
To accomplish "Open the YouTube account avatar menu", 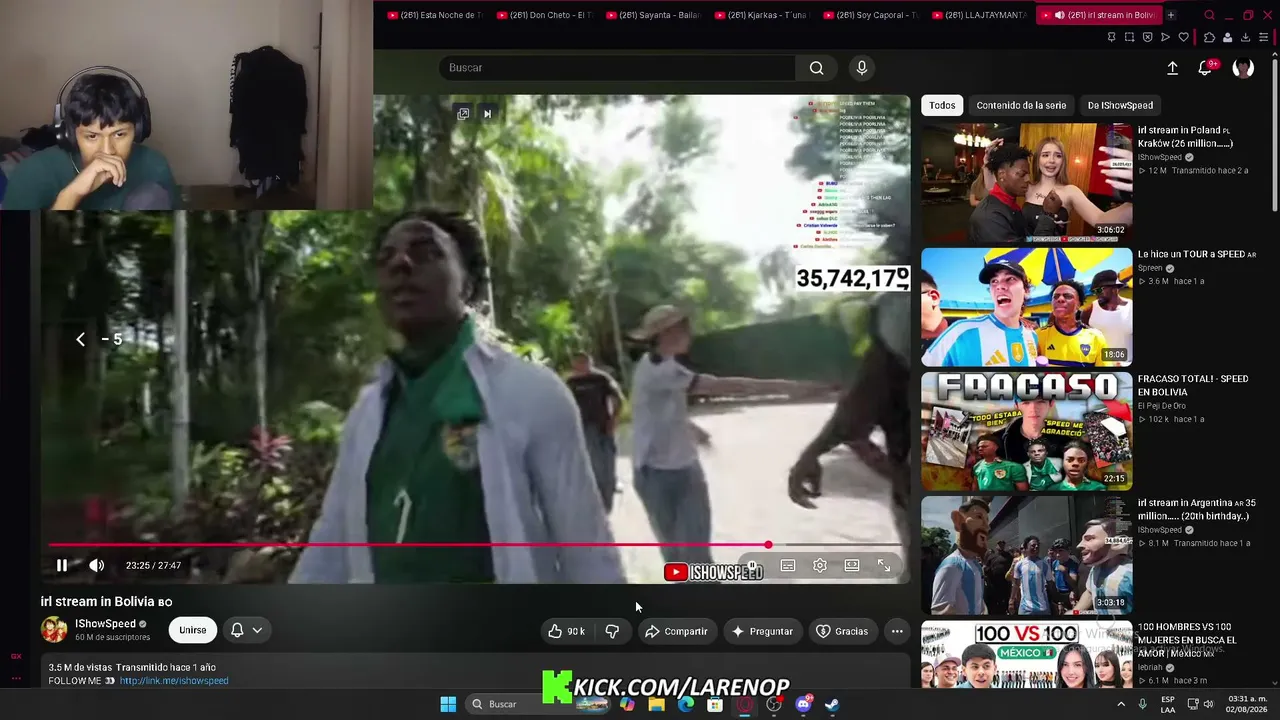I will click(1243, 68).
